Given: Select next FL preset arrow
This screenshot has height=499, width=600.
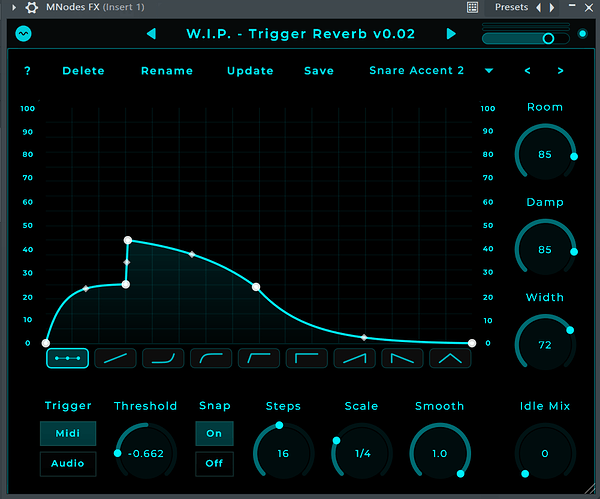Looking at the screenshot, I should click(552, 7).
